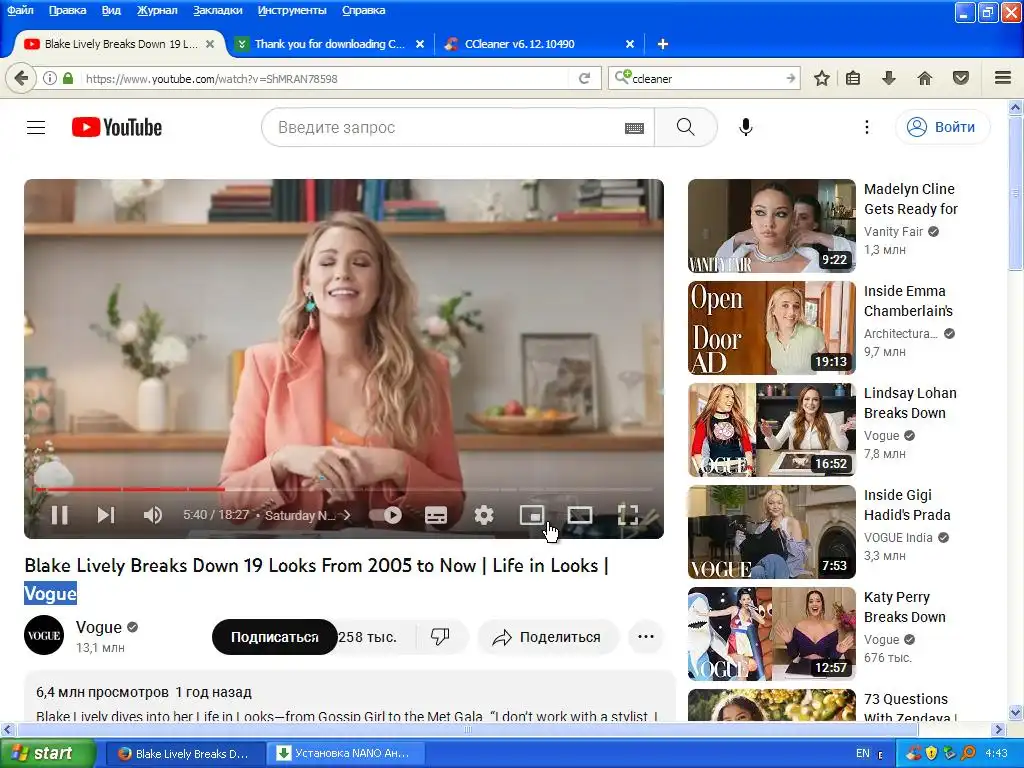The height and width of the screenshot is (768, 1024).
Task: Enter fullscreen in the video player
Action: pyautogui.click(x=628, y=515)
